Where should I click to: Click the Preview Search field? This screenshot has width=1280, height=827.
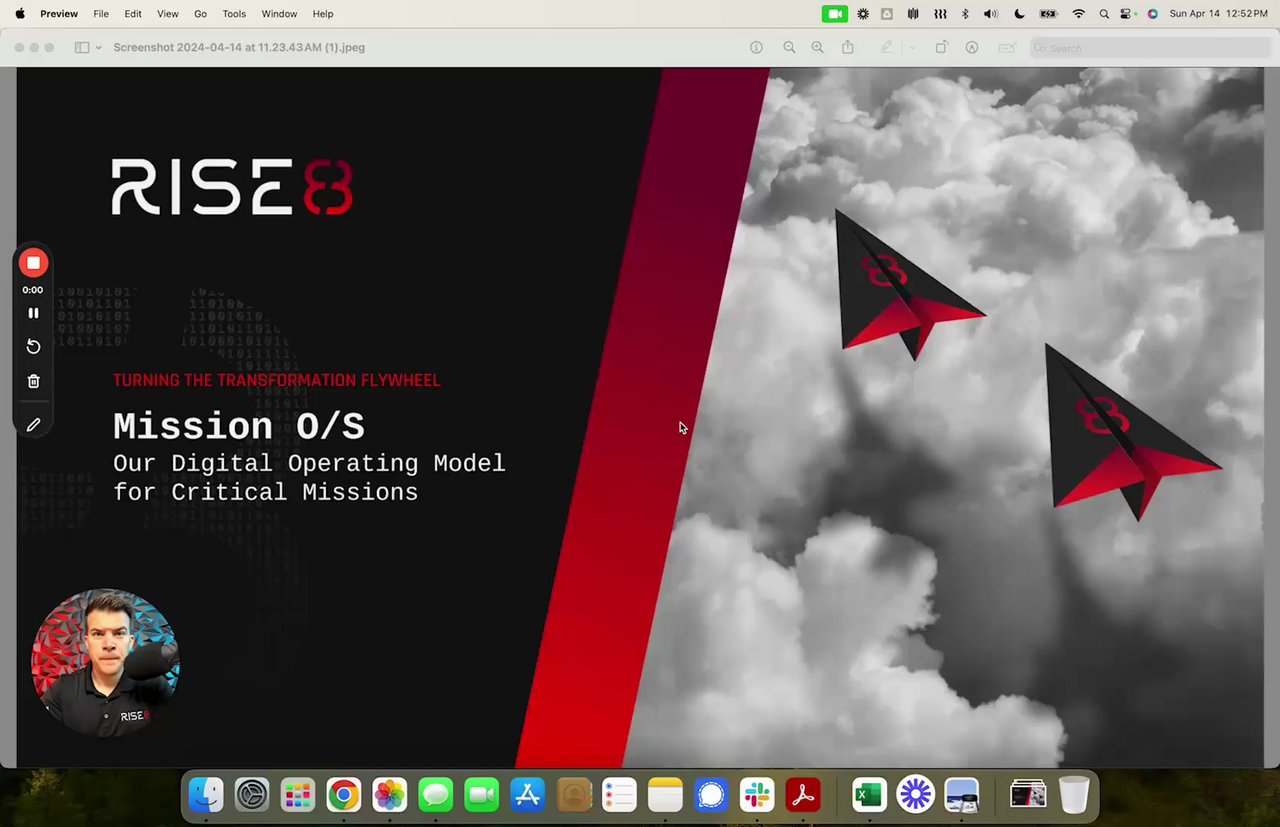pos(1150,48)
